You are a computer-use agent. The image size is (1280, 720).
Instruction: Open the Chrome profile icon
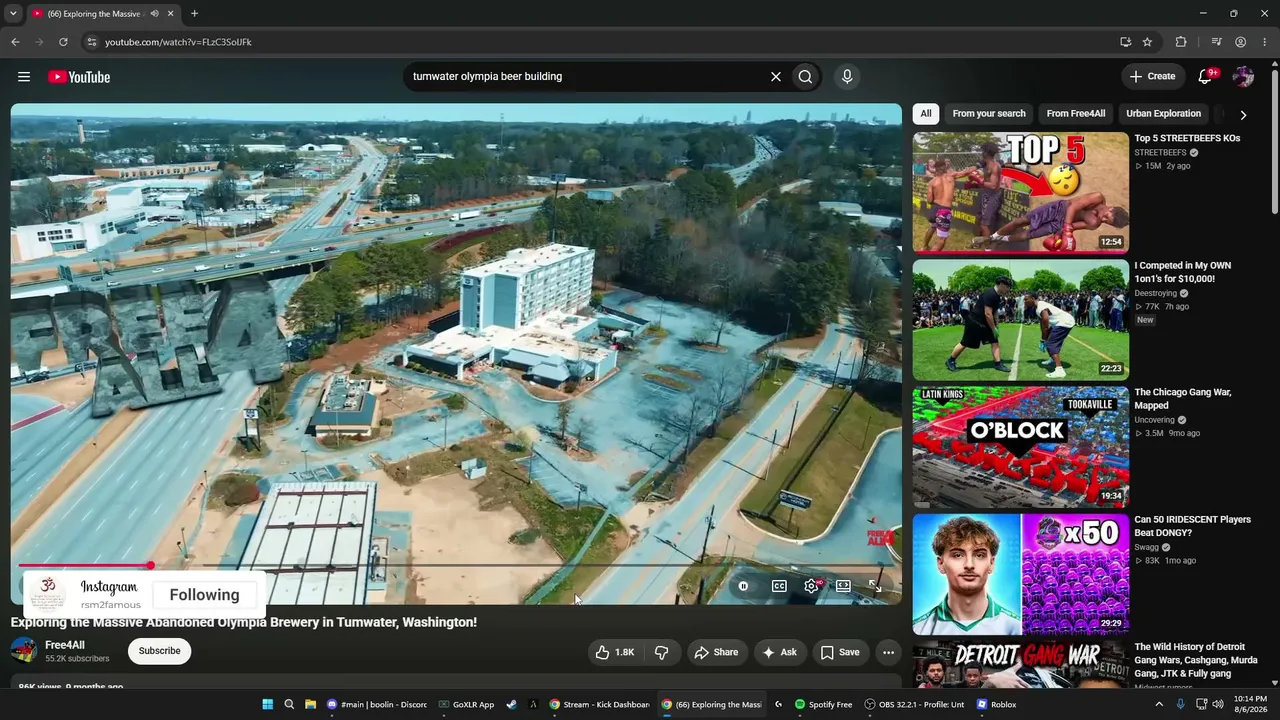point(1240,42)
